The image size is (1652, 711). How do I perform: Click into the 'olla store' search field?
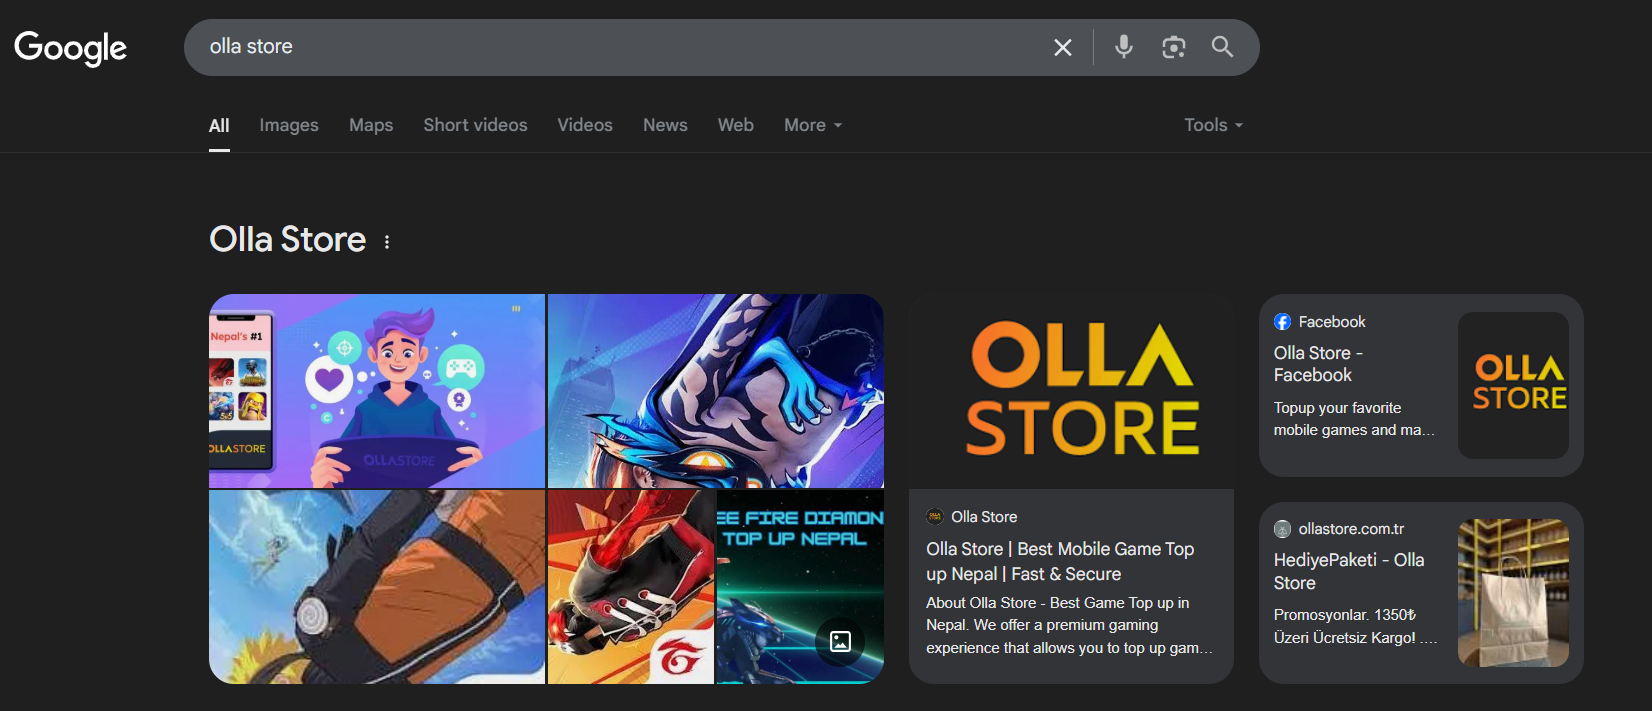tap(620, 47)
